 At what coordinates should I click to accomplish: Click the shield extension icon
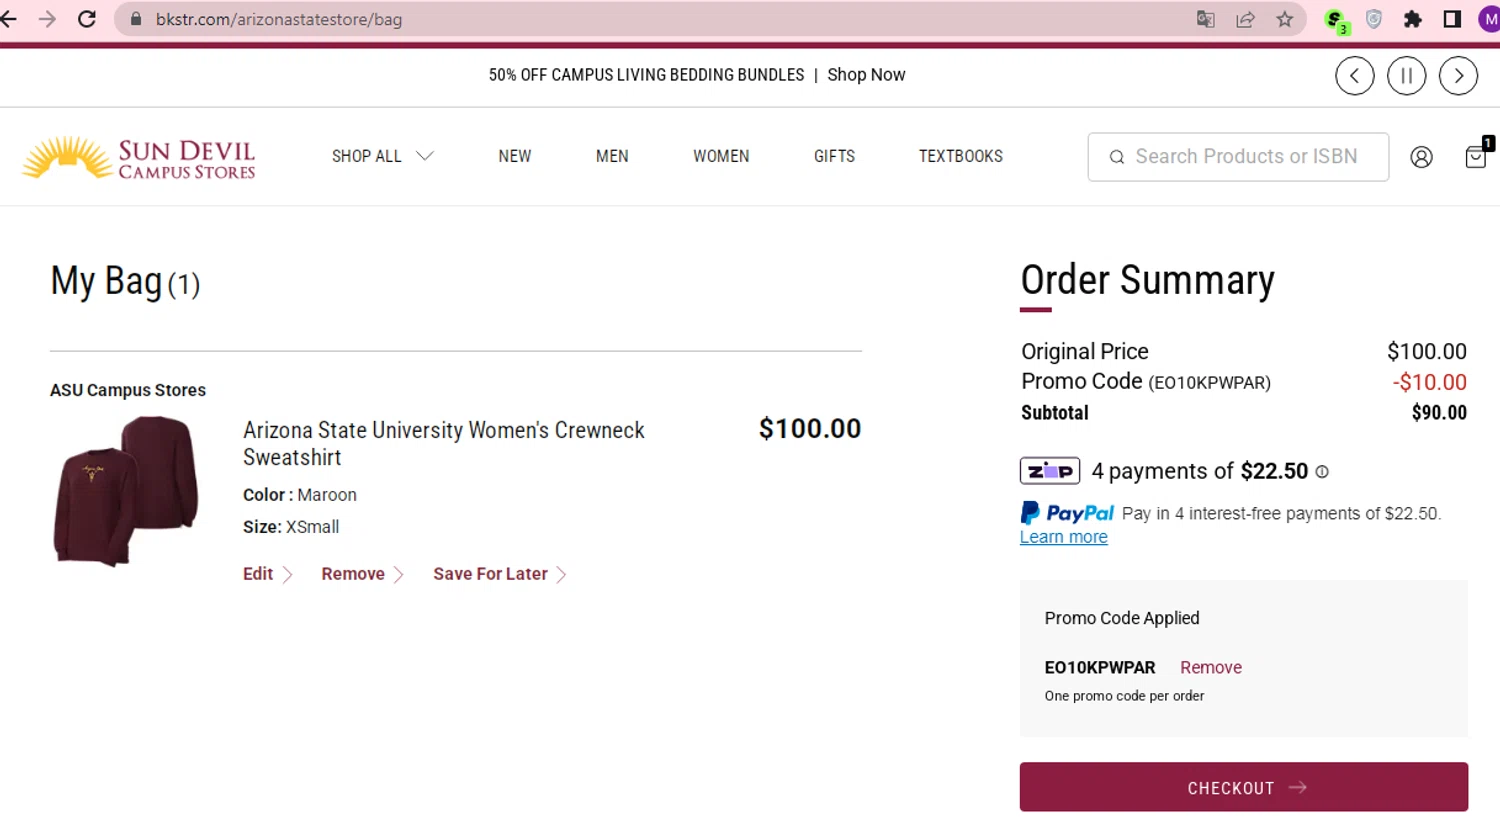click(x=1374, y=19)
